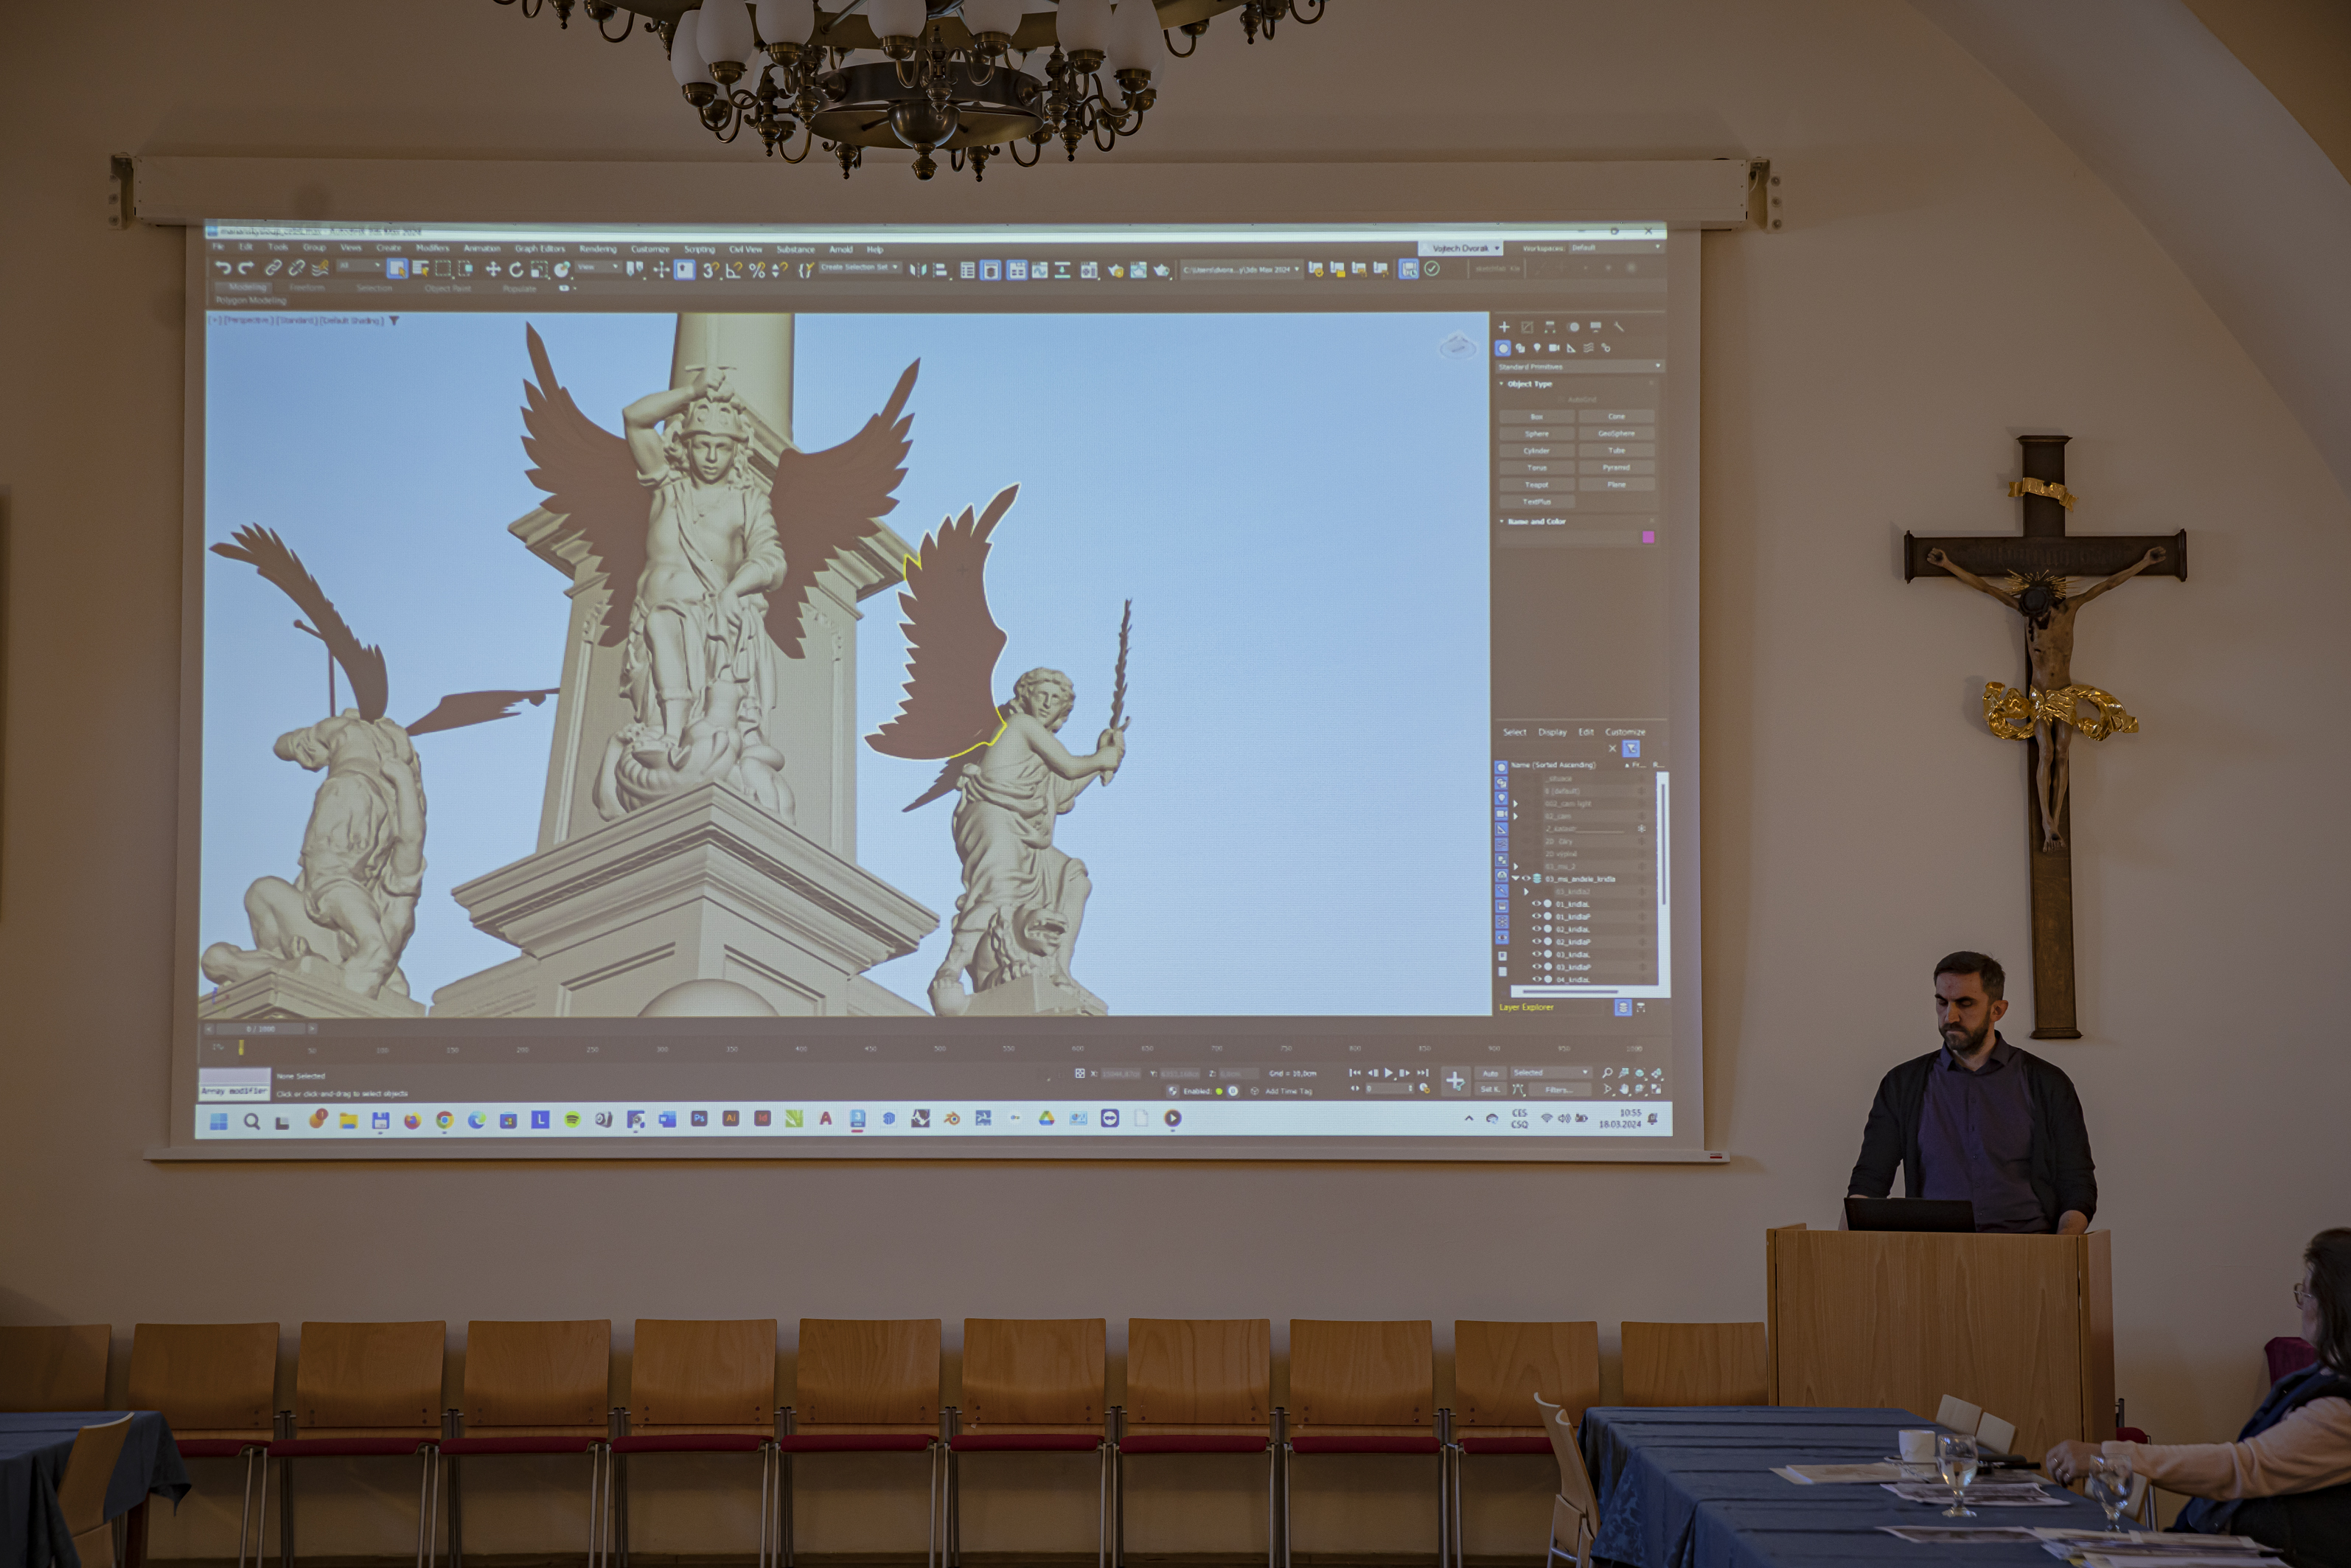Image resolution: width=2351 pixels, height=1568 pixels.
Task: Activate the Select and Link tool
Action: coord(272,268)
